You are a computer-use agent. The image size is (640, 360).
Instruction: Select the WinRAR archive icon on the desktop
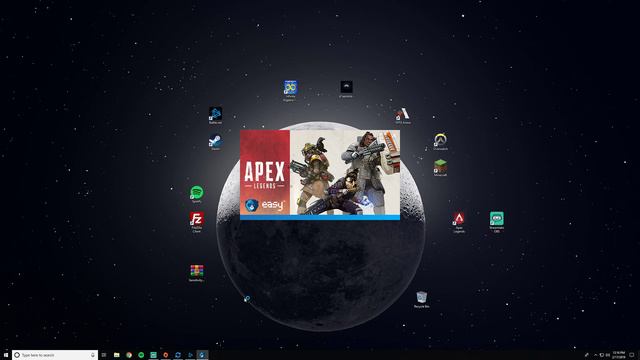(x=197, y=273)
